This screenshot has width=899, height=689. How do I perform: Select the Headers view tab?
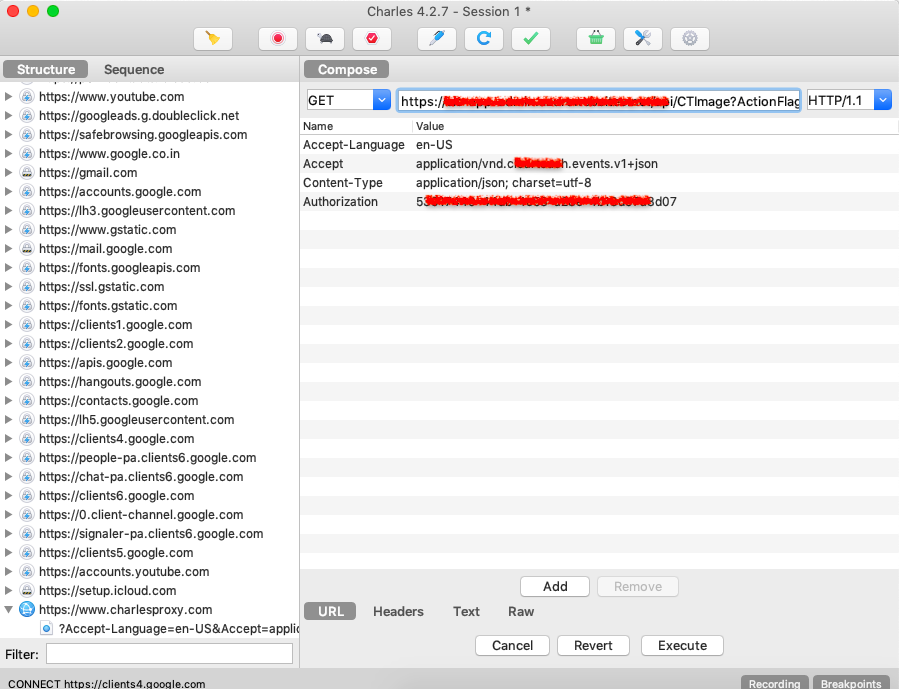coord(398,611)
